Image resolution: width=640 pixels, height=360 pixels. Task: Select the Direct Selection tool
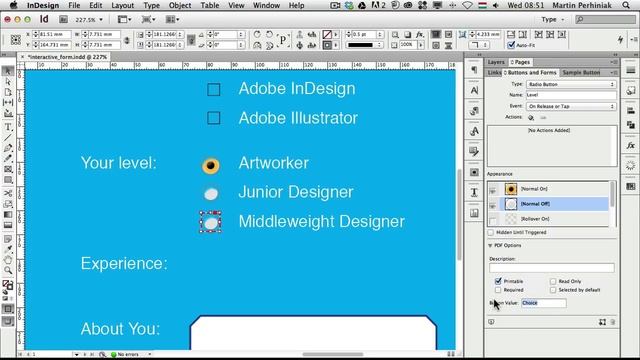pyautogui.click(x=8, y=82)
